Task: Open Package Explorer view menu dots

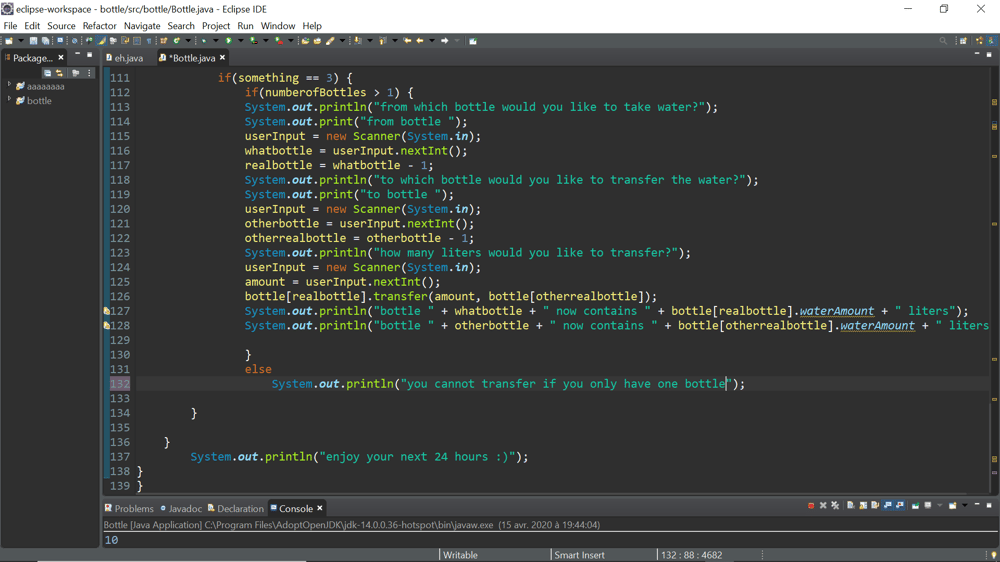Action: tap(89, 73)
